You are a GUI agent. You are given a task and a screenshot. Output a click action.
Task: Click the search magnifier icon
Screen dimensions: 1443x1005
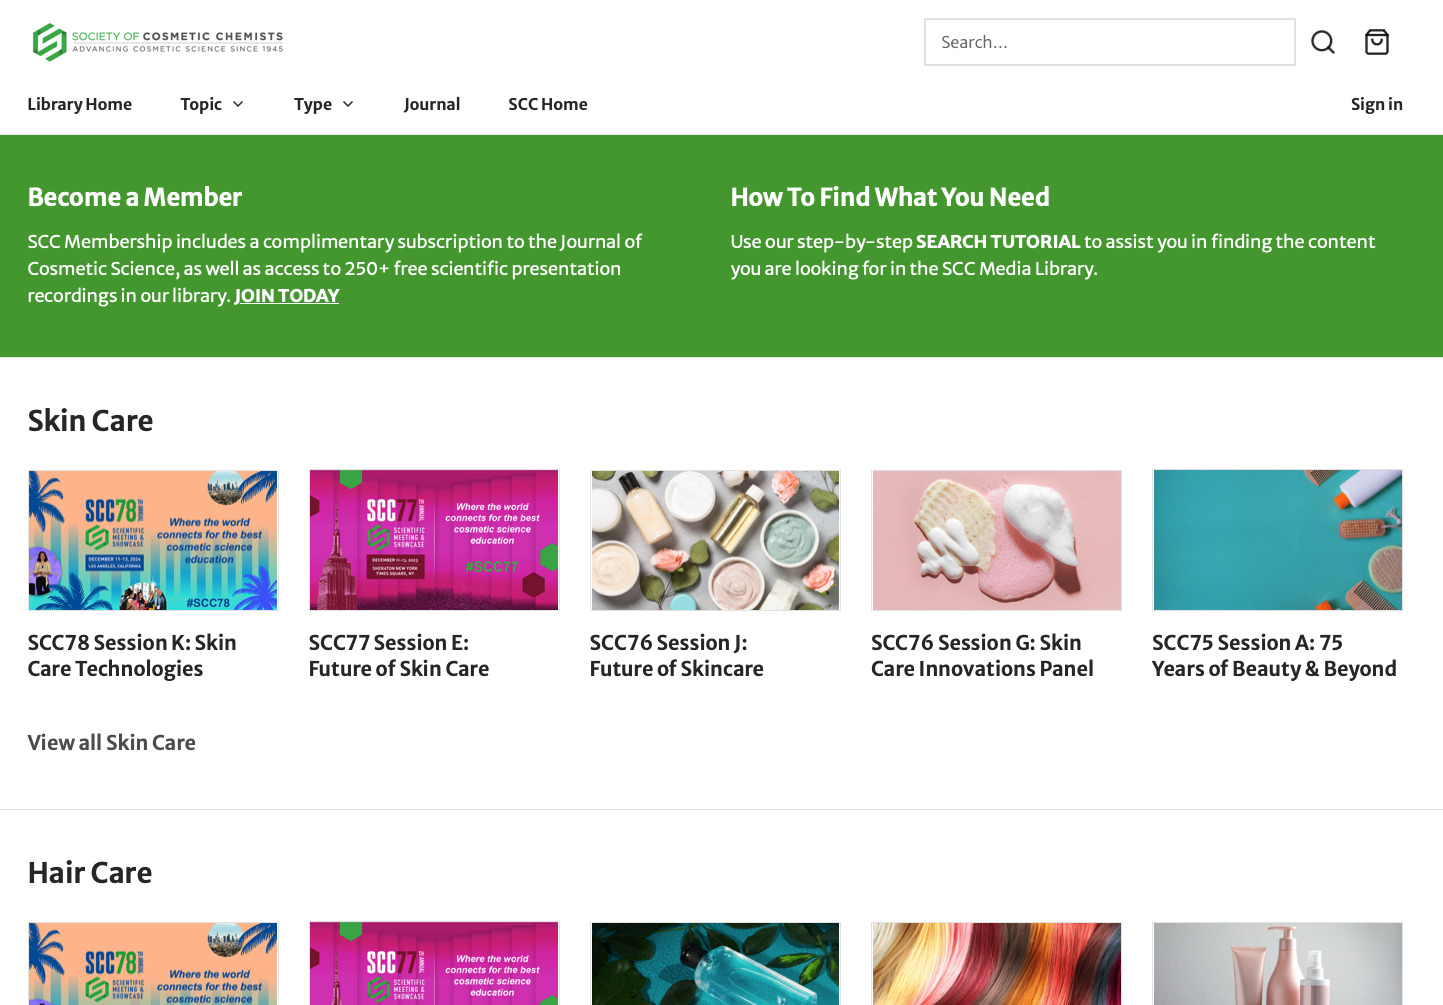[1323, 42]
